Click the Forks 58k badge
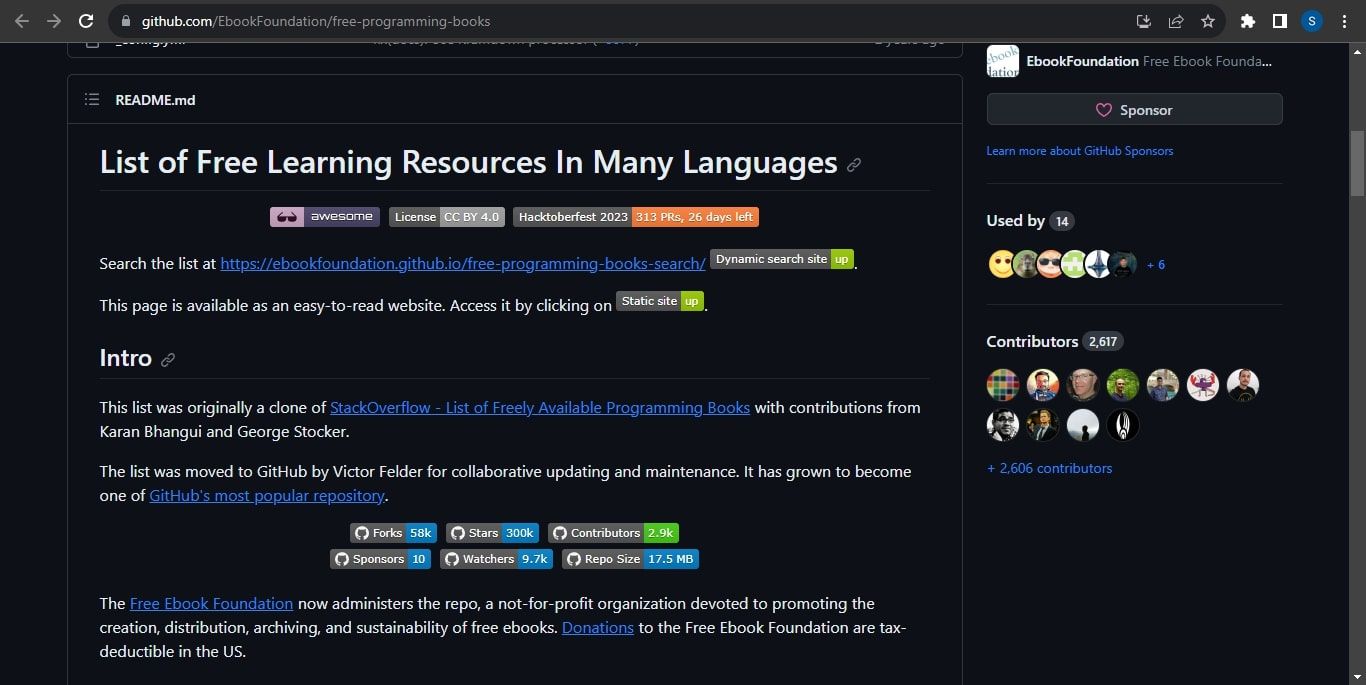The width and height of the screenshot is (1366, 685). [x=392, y=532]
